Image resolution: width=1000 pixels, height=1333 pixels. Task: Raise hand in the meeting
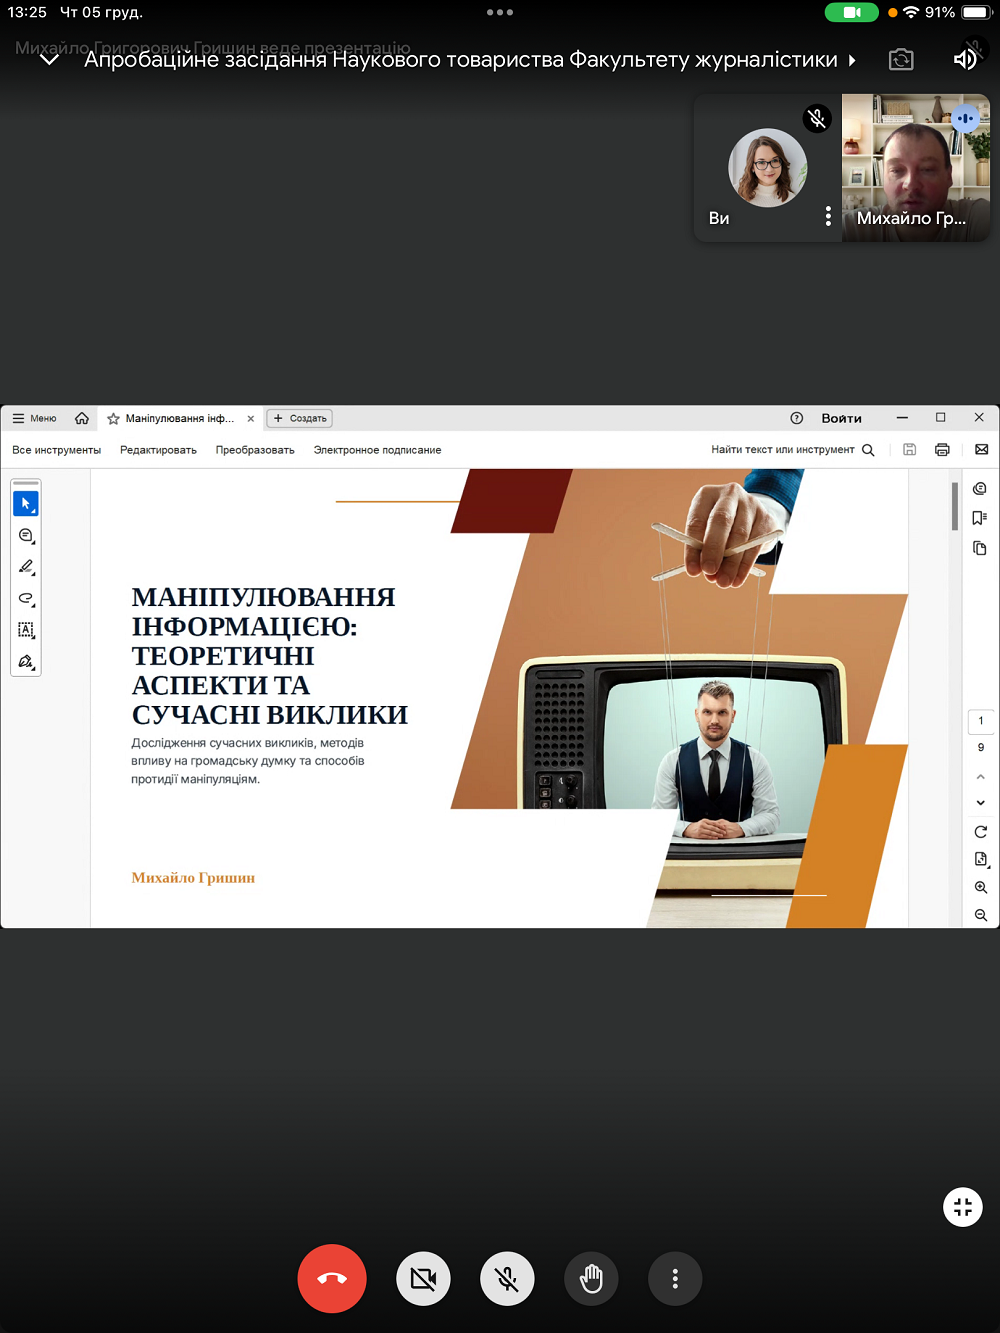point(591,1278)
